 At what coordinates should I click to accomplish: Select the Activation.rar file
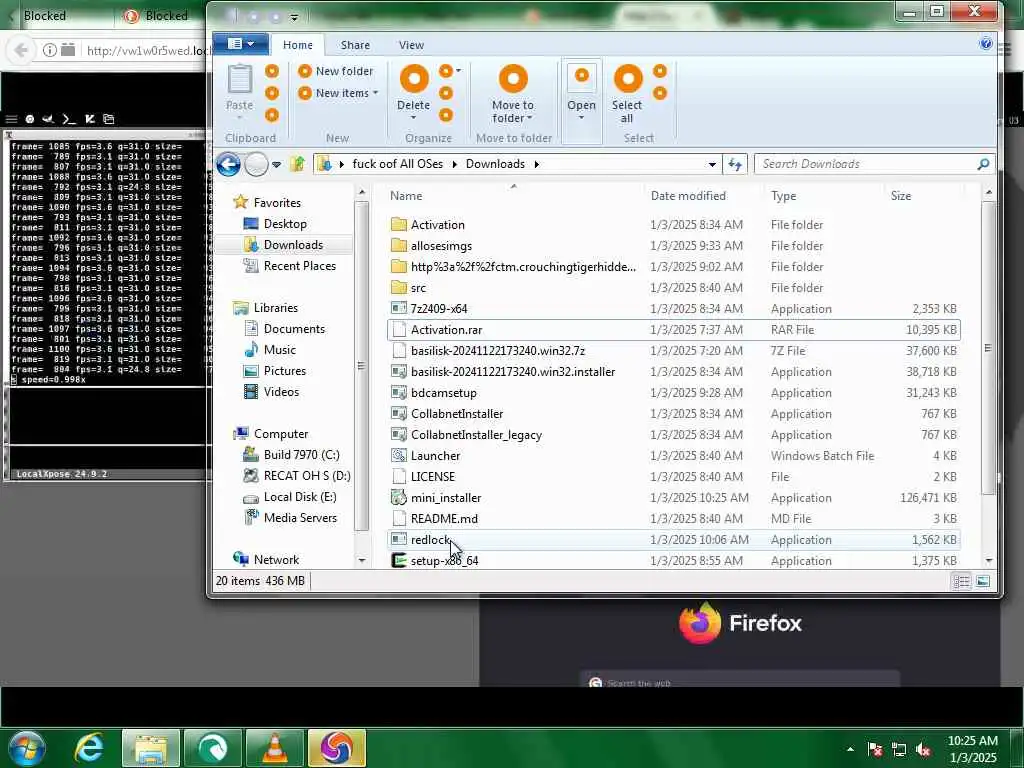click(x=674, y=330)
